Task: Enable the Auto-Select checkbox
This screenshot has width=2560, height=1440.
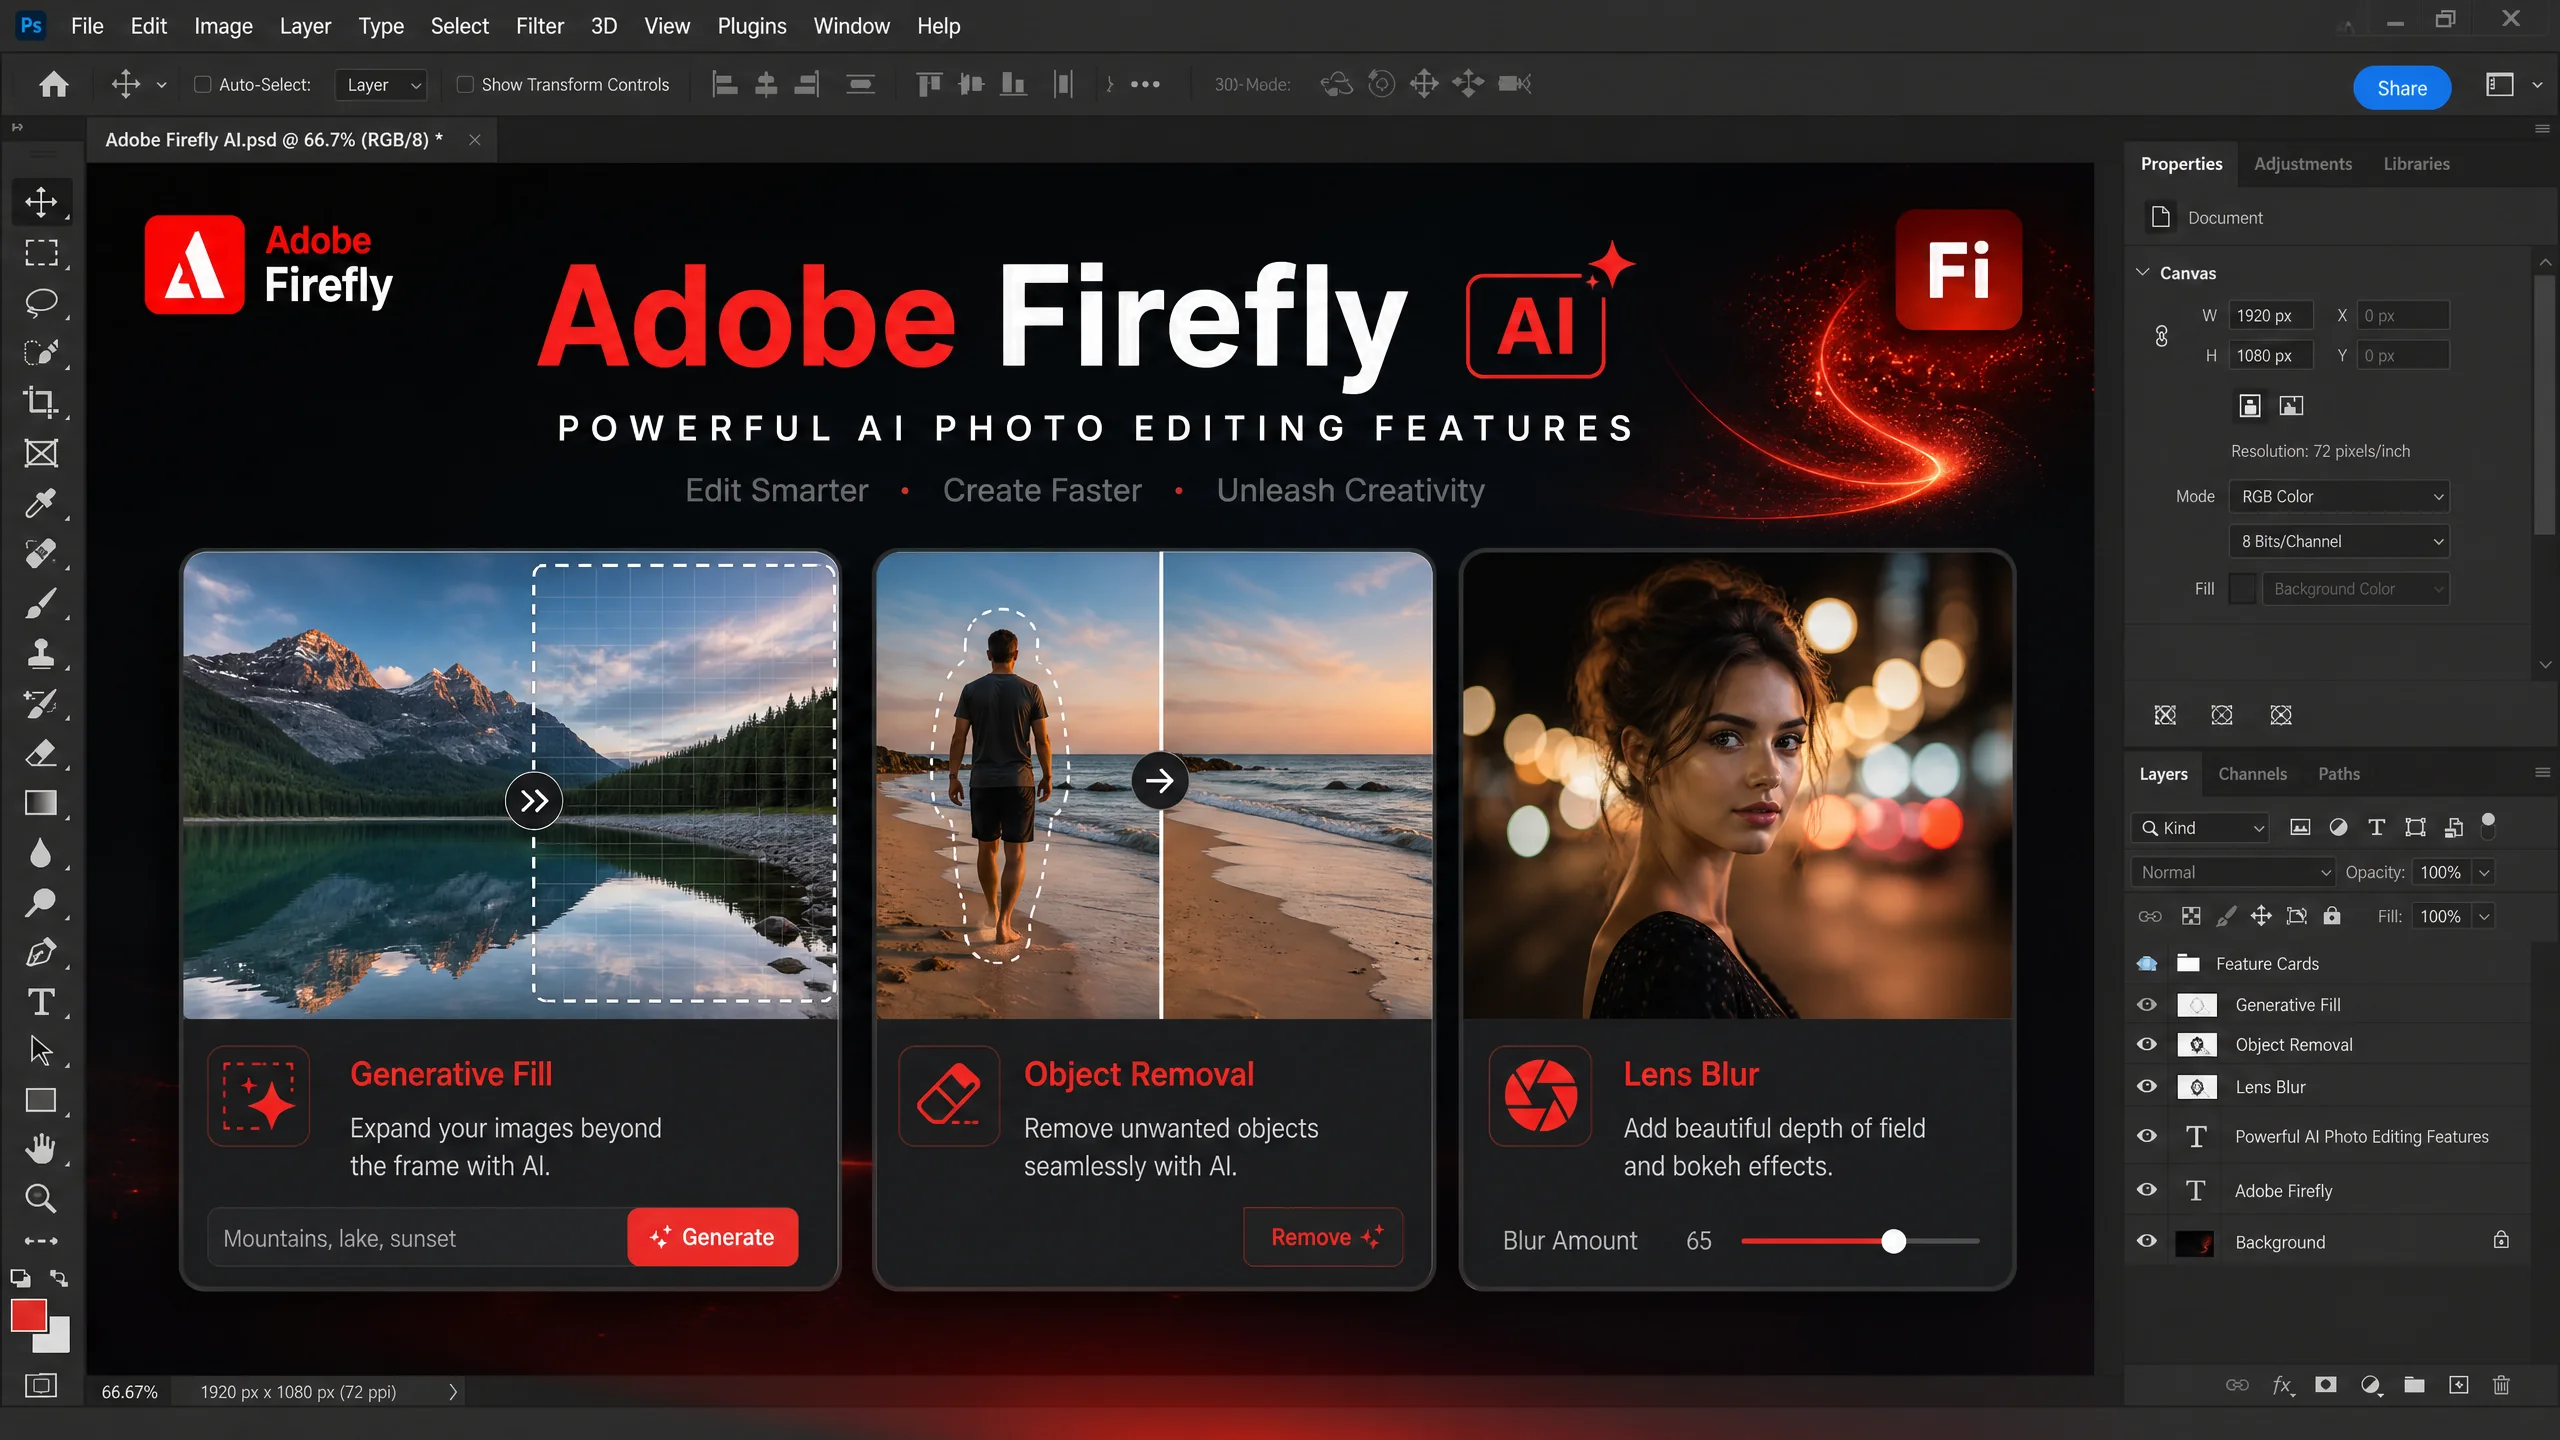Action: click(202, 85)
